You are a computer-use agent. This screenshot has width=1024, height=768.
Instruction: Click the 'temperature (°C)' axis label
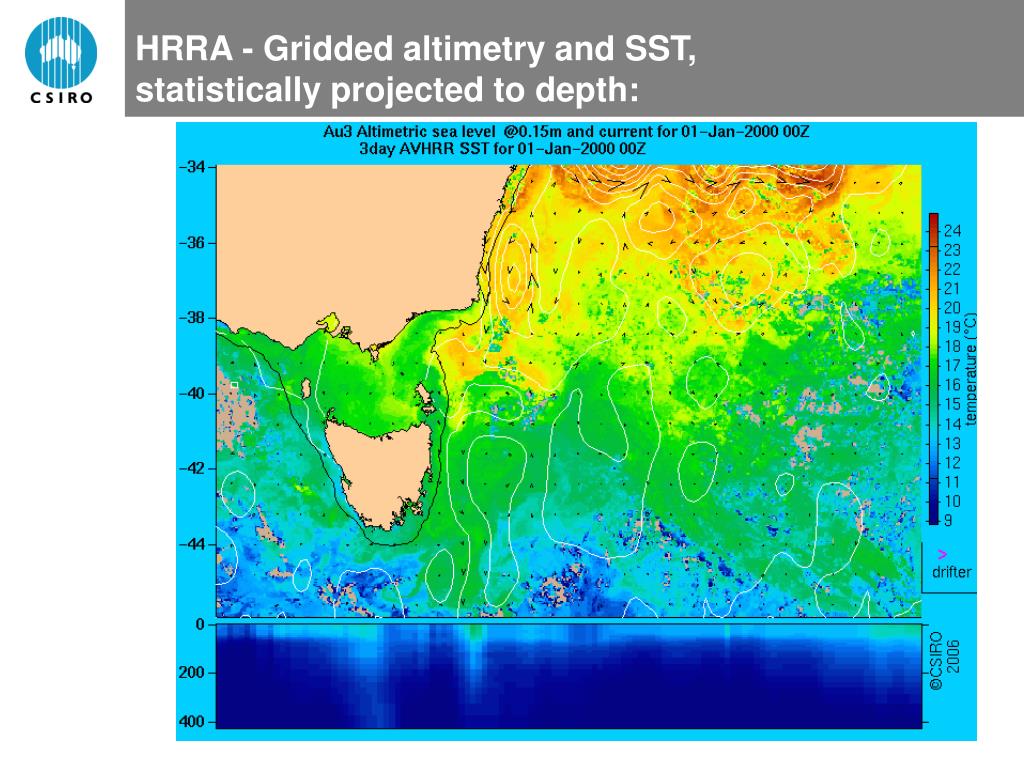971,370
